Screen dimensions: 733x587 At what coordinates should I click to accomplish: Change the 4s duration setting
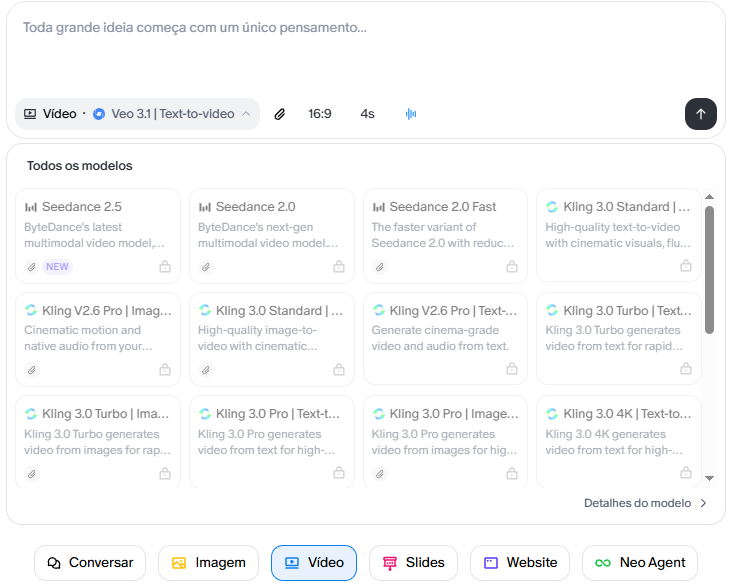click(x=367, y=114)
